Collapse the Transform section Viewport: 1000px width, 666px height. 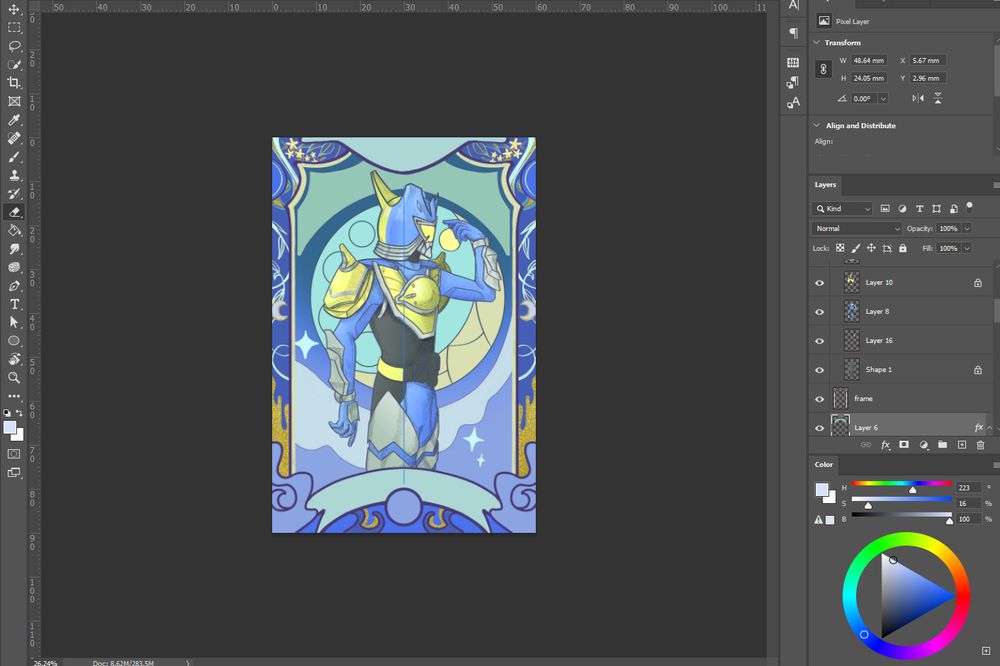tap(817, 42)
